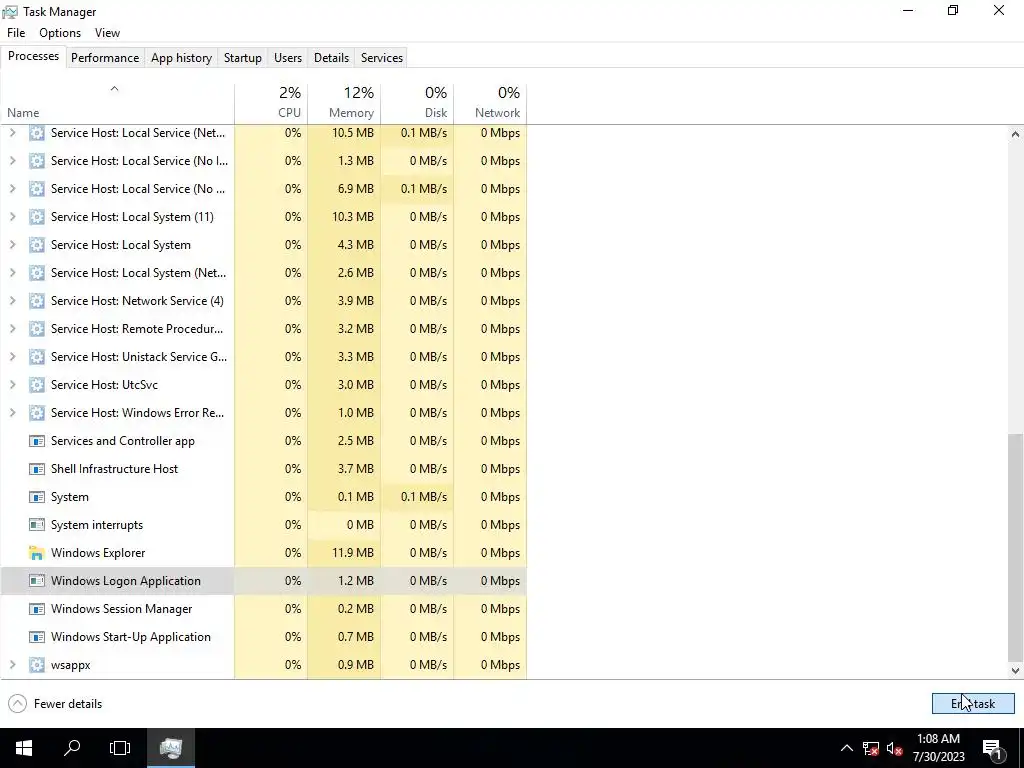Click the muted speaker tray icon
The image size is (1024, 768).
pyautogui.click(x=895, y=748)
